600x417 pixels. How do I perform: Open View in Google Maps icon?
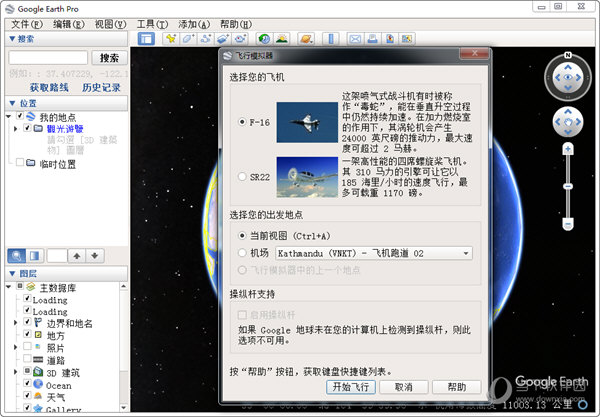407,39
